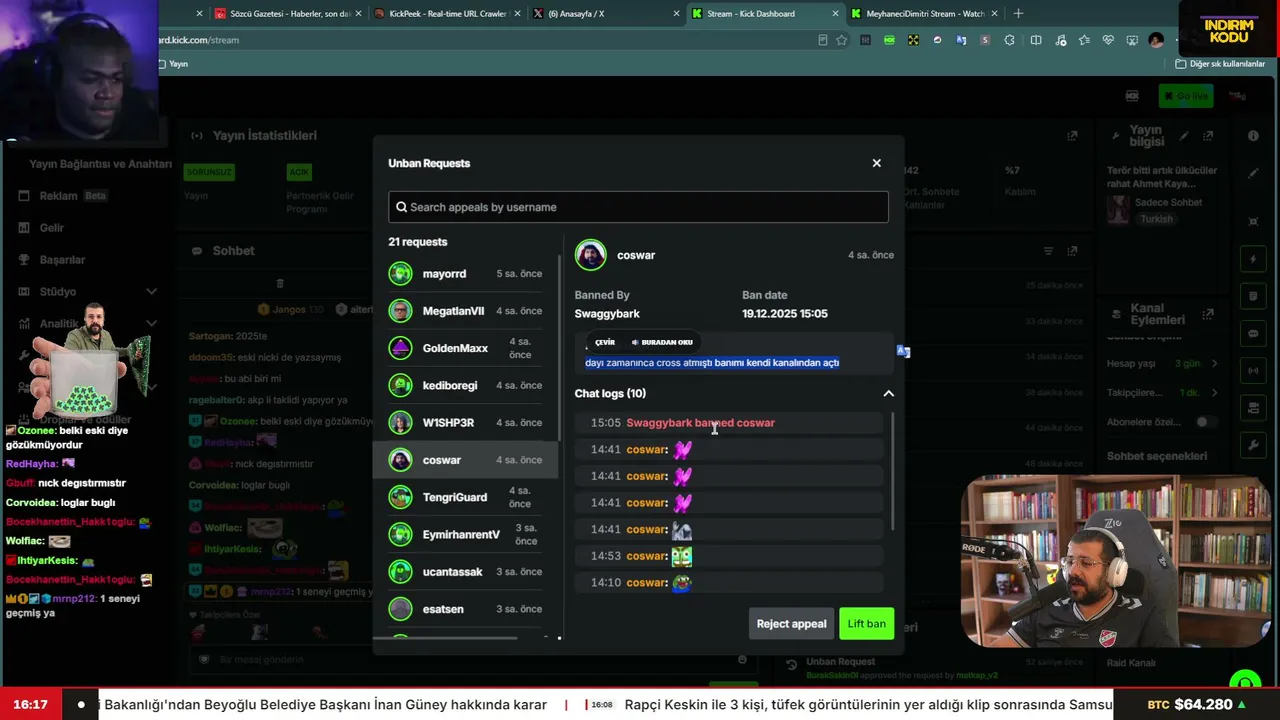1280x720 pixels.
Task: Click the Google Translate extension icon in toolbar
Action: pos(961,40)
